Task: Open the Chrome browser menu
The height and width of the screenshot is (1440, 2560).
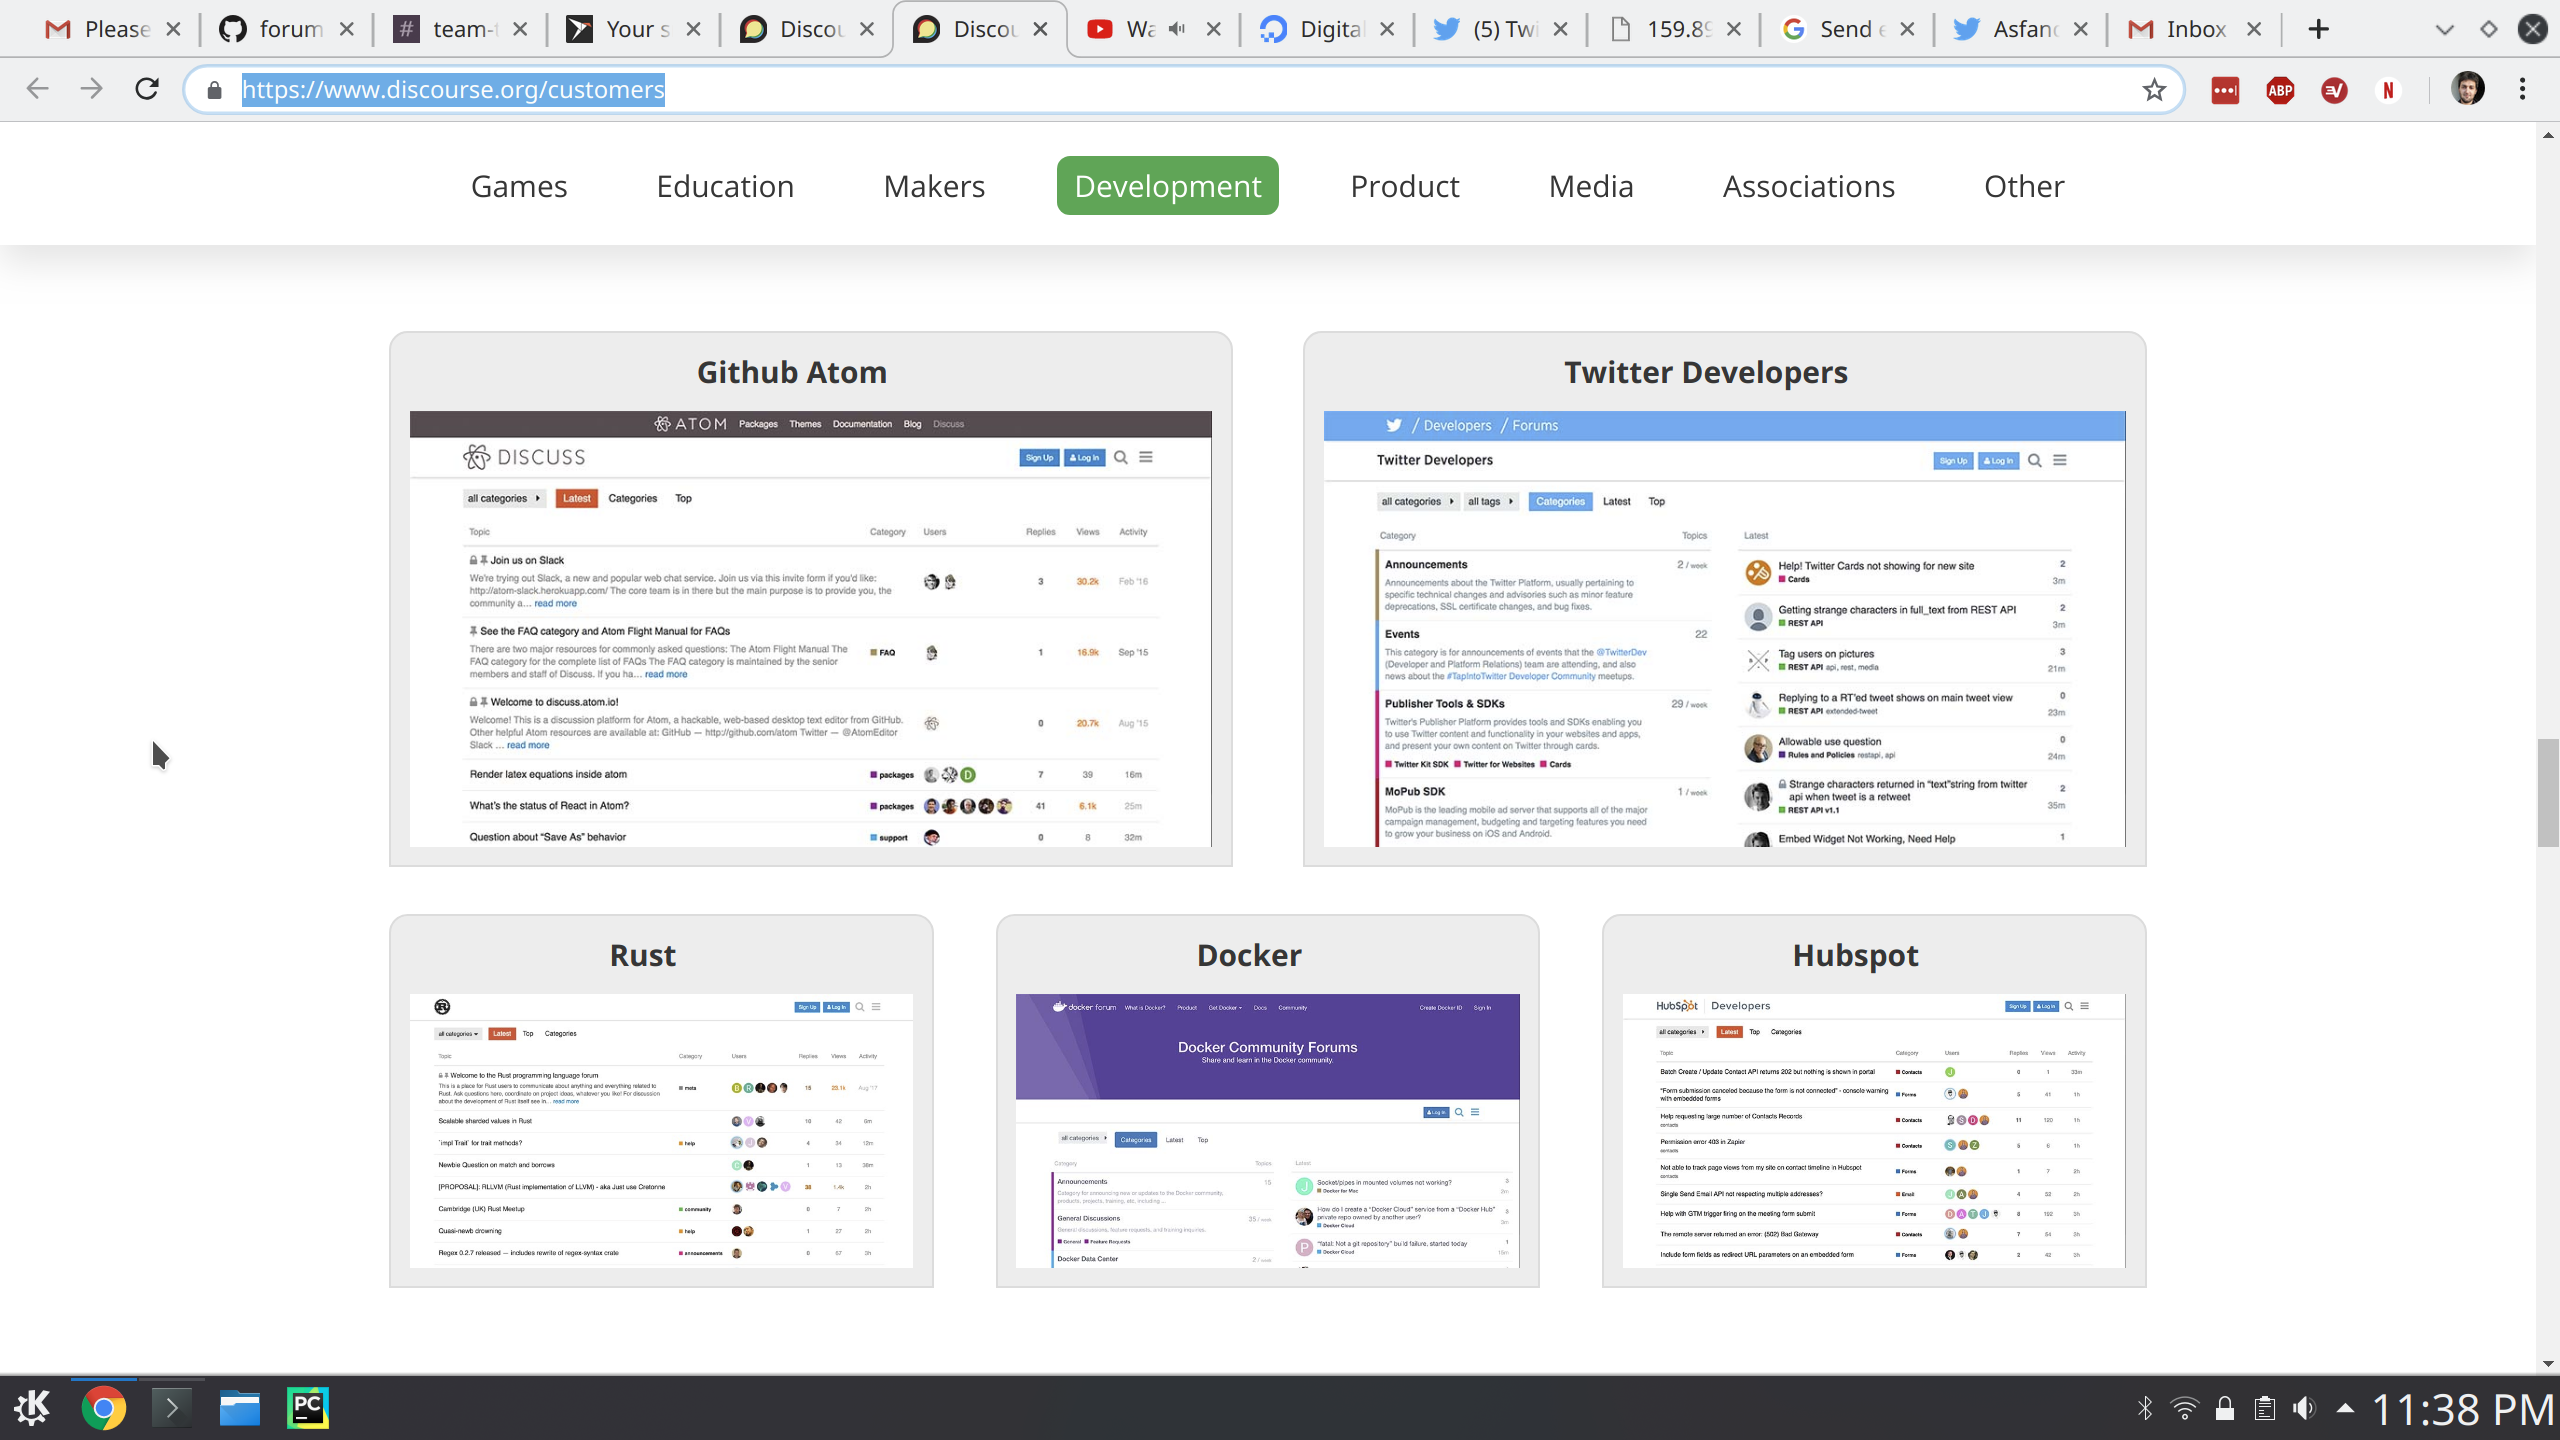Action: click(x=2521, y=89)
